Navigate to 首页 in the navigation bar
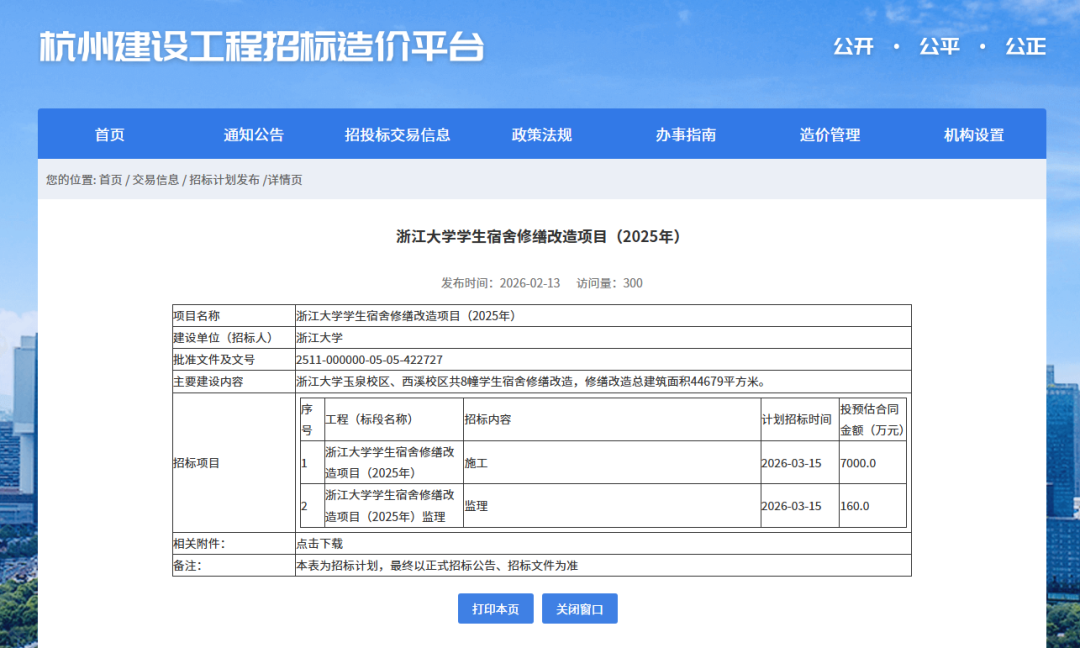The image size is (1080, 648). pos(109,135)
